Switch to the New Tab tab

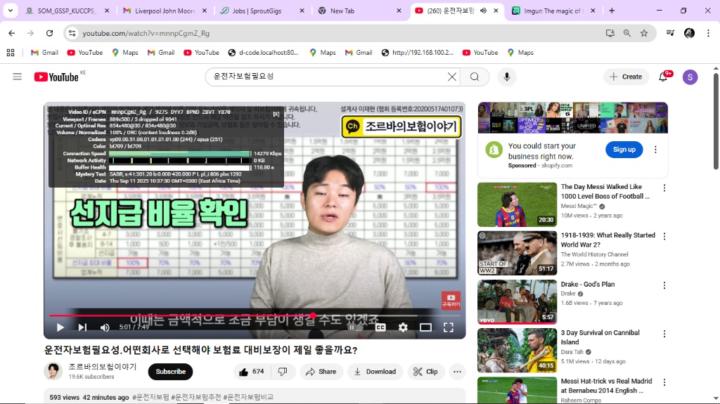point(360,11)
